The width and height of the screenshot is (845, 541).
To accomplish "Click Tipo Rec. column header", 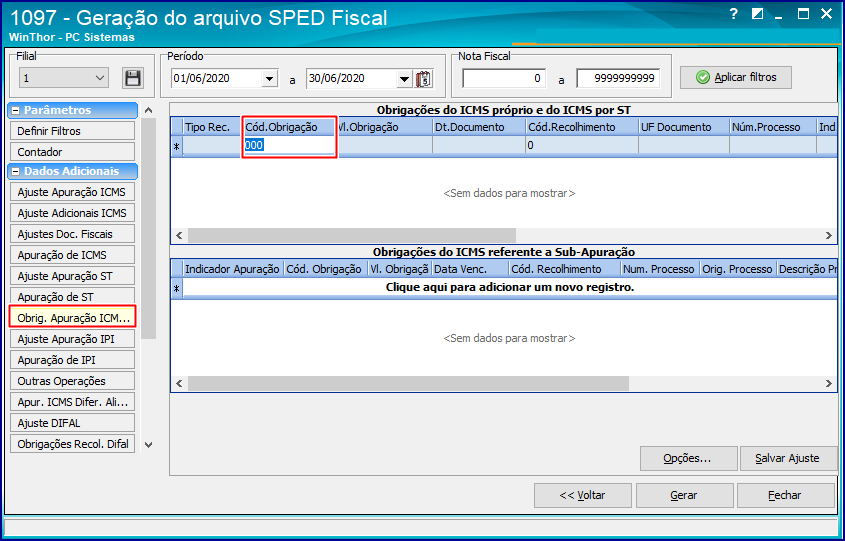I will [x=212, y=127].
